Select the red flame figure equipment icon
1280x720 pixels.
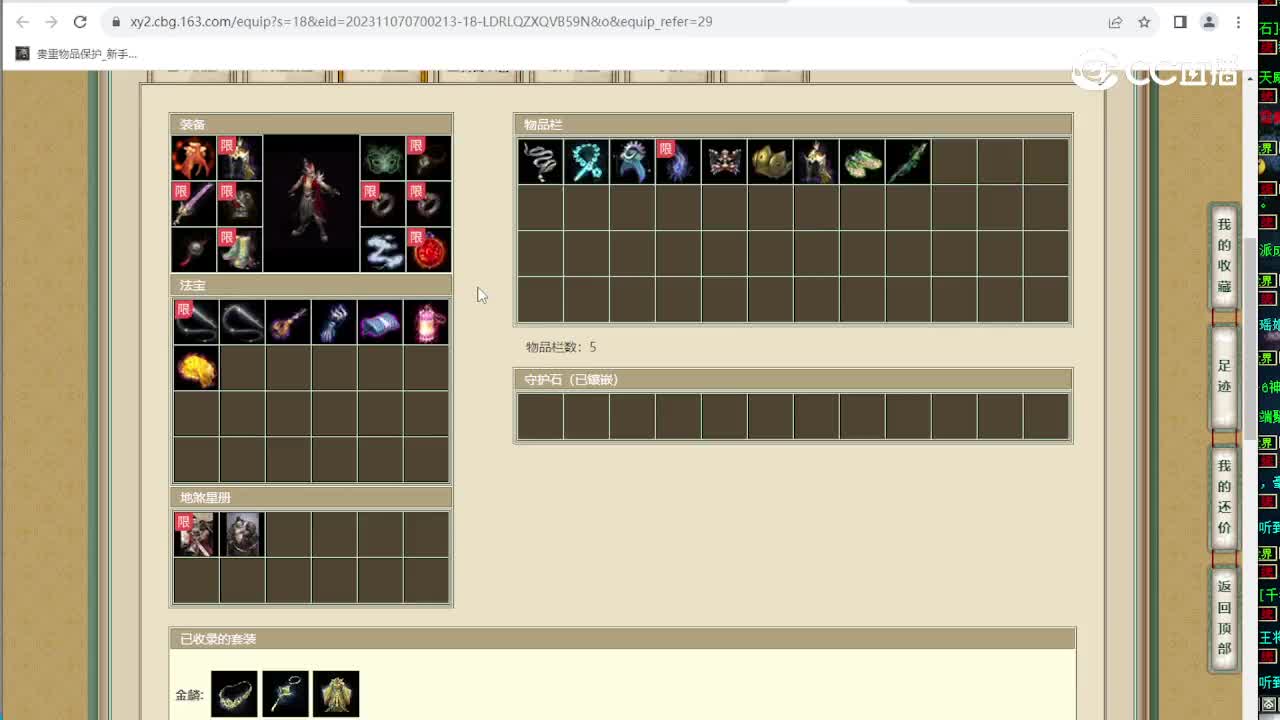coord(195,159)
